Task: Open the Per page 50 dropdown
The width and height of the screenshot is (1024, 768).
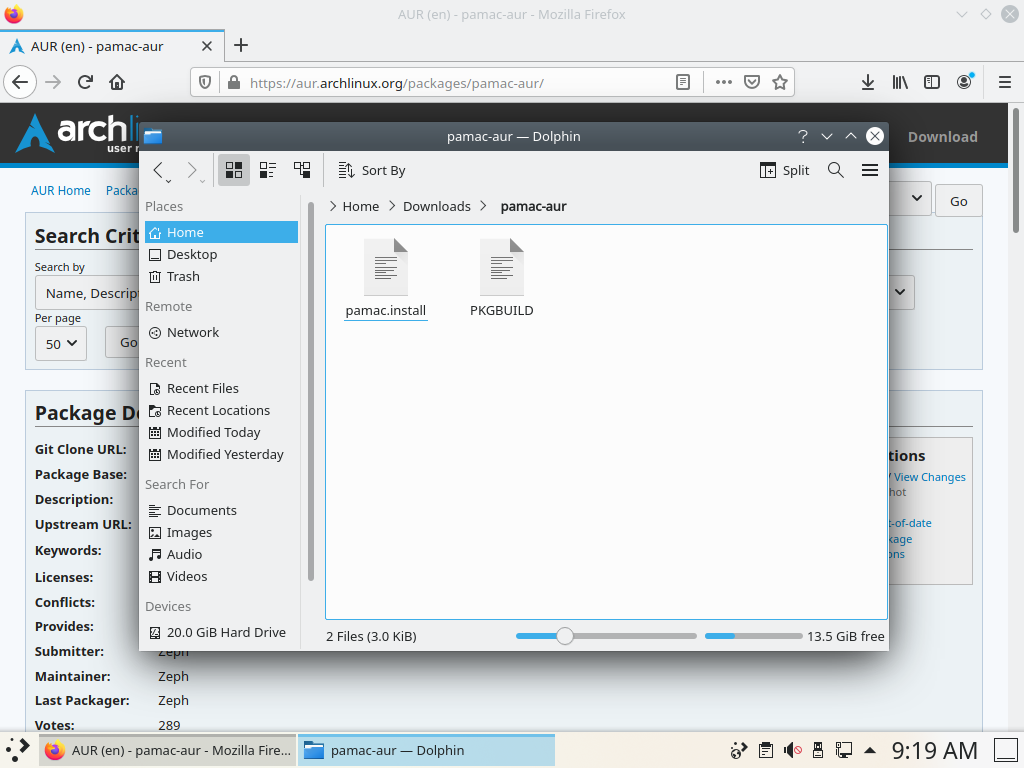Action: (61, 344)
